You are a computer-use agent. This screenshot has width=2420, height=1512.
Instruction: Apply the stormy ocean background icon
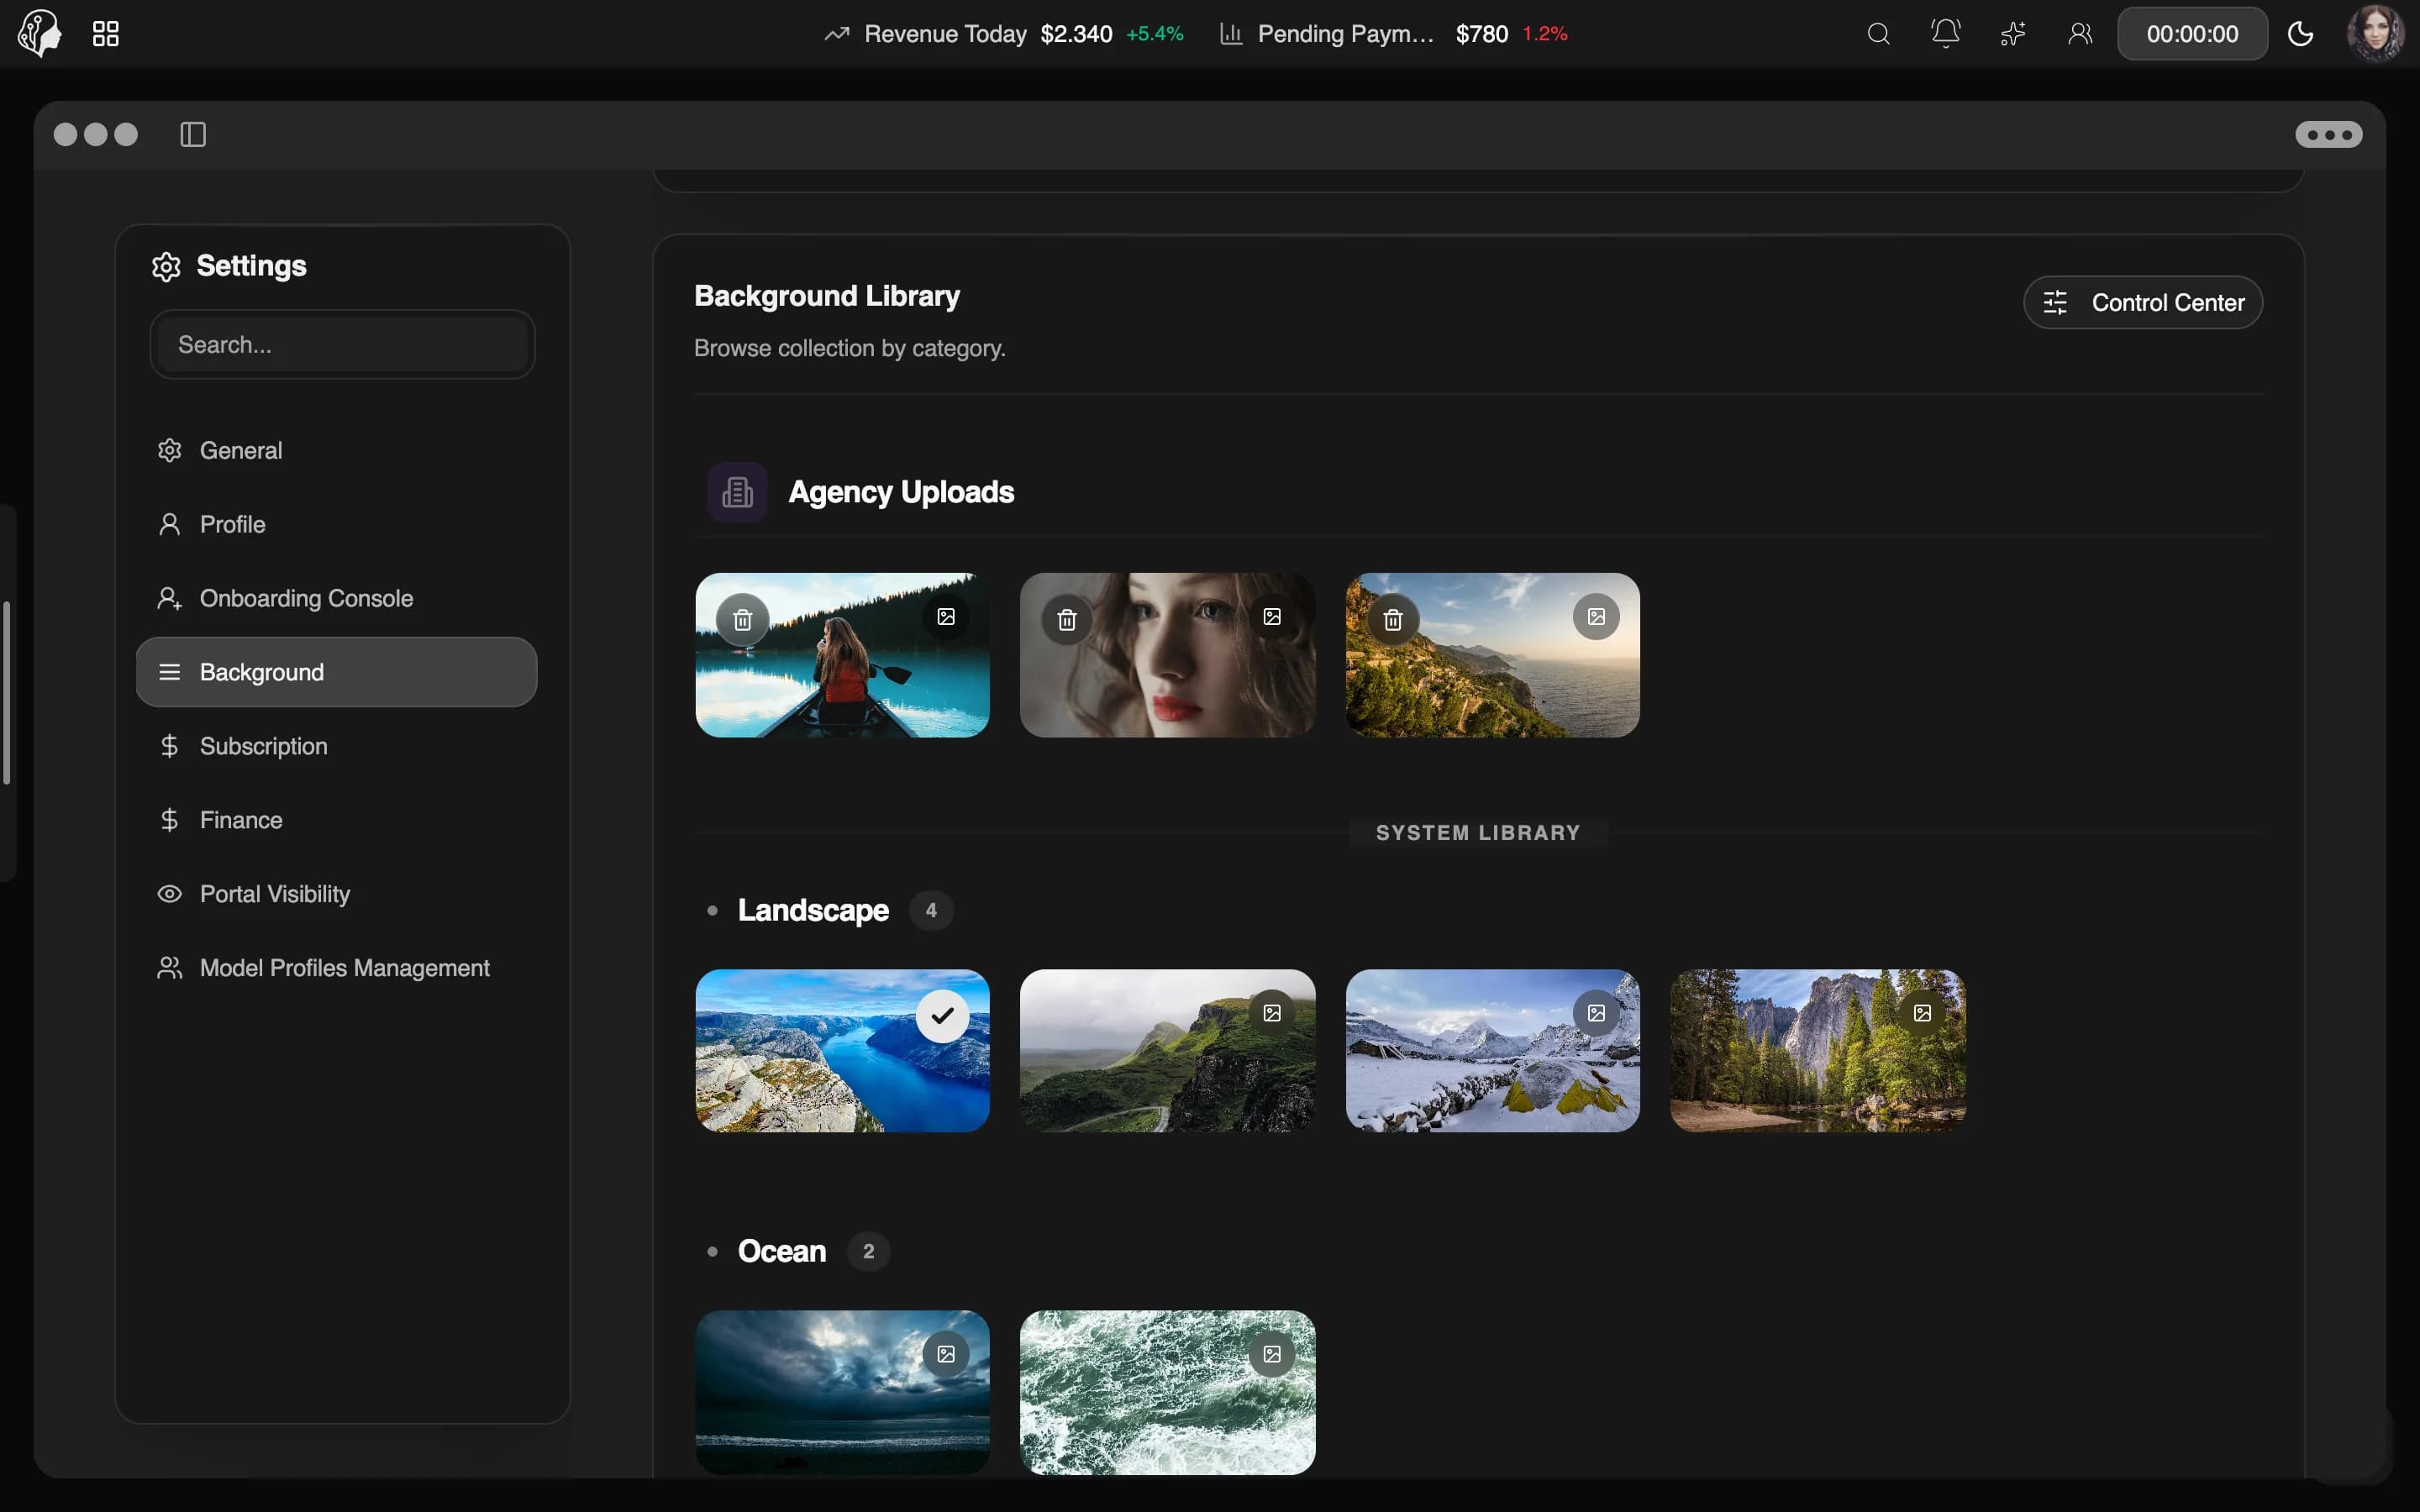[946, 1354]
